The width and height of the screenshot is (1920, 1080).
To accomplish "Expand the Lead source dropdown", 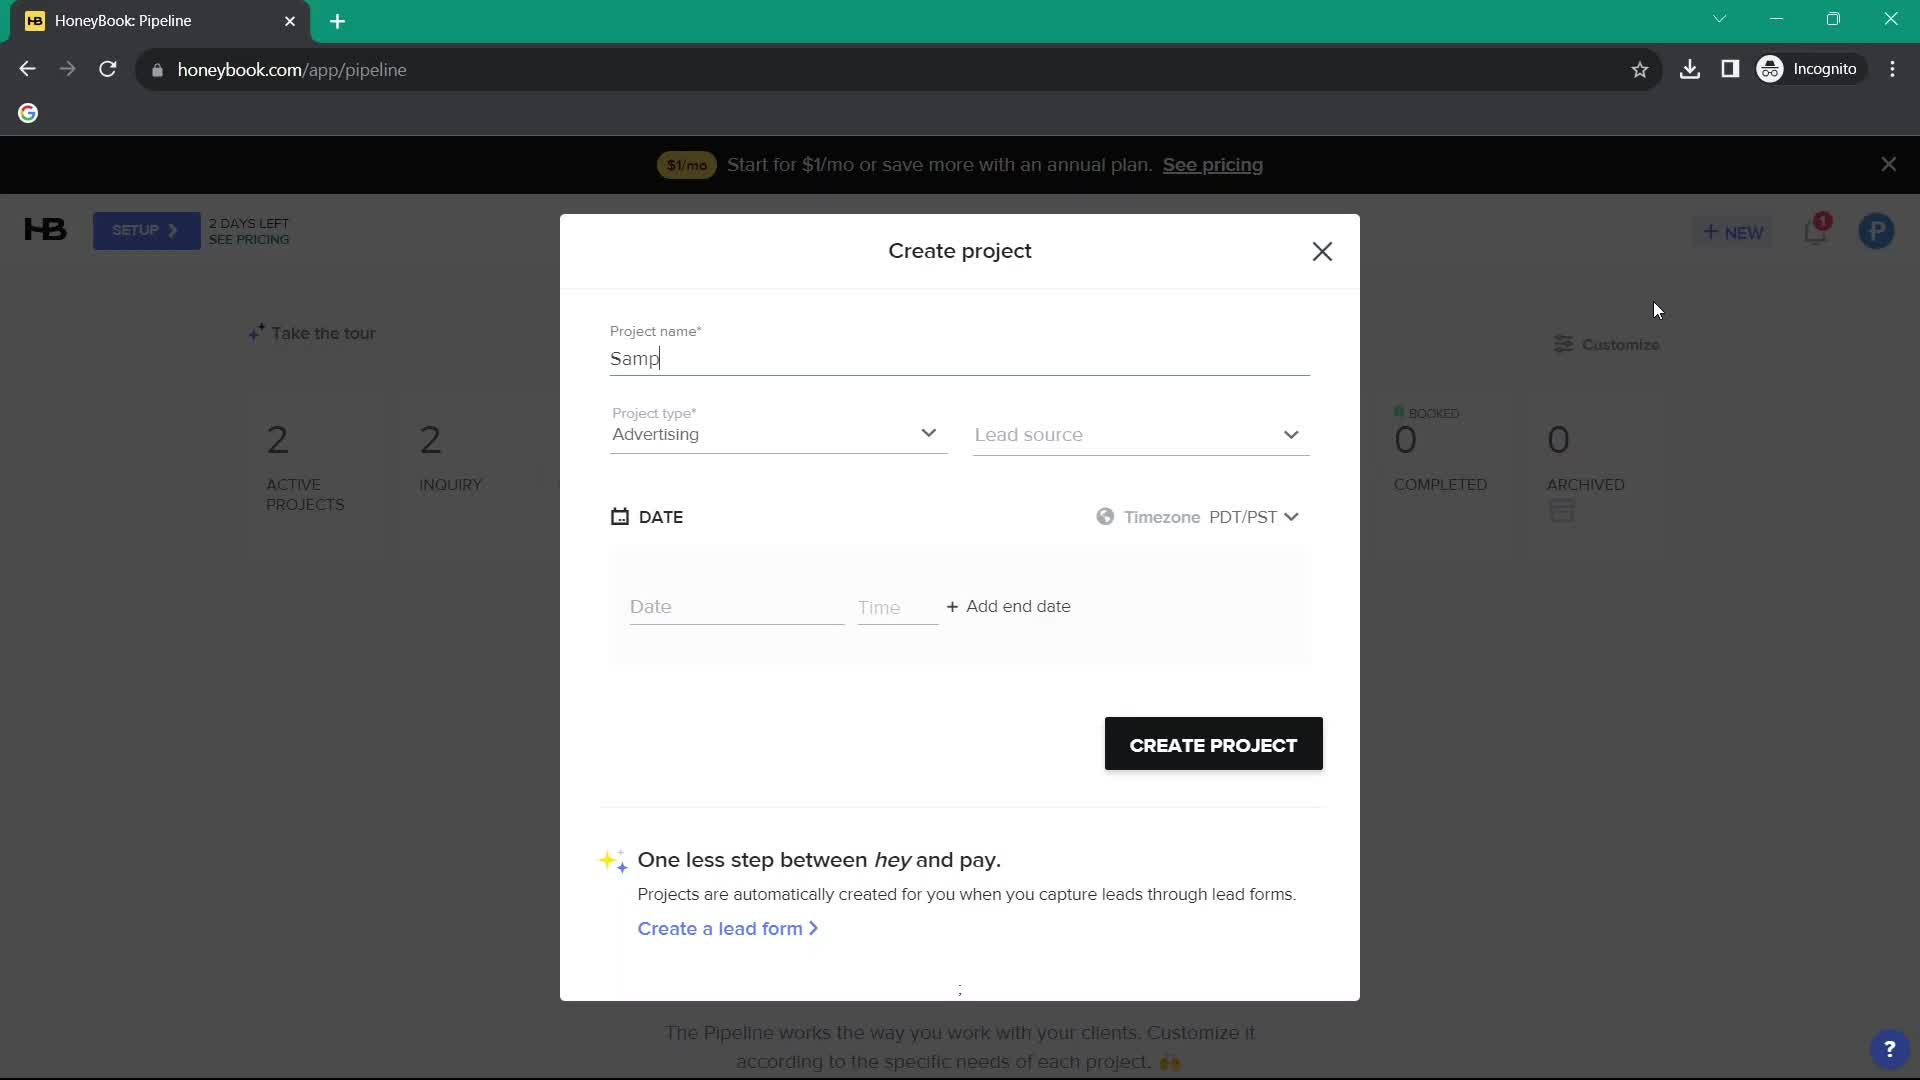I will click(1135, 434).
